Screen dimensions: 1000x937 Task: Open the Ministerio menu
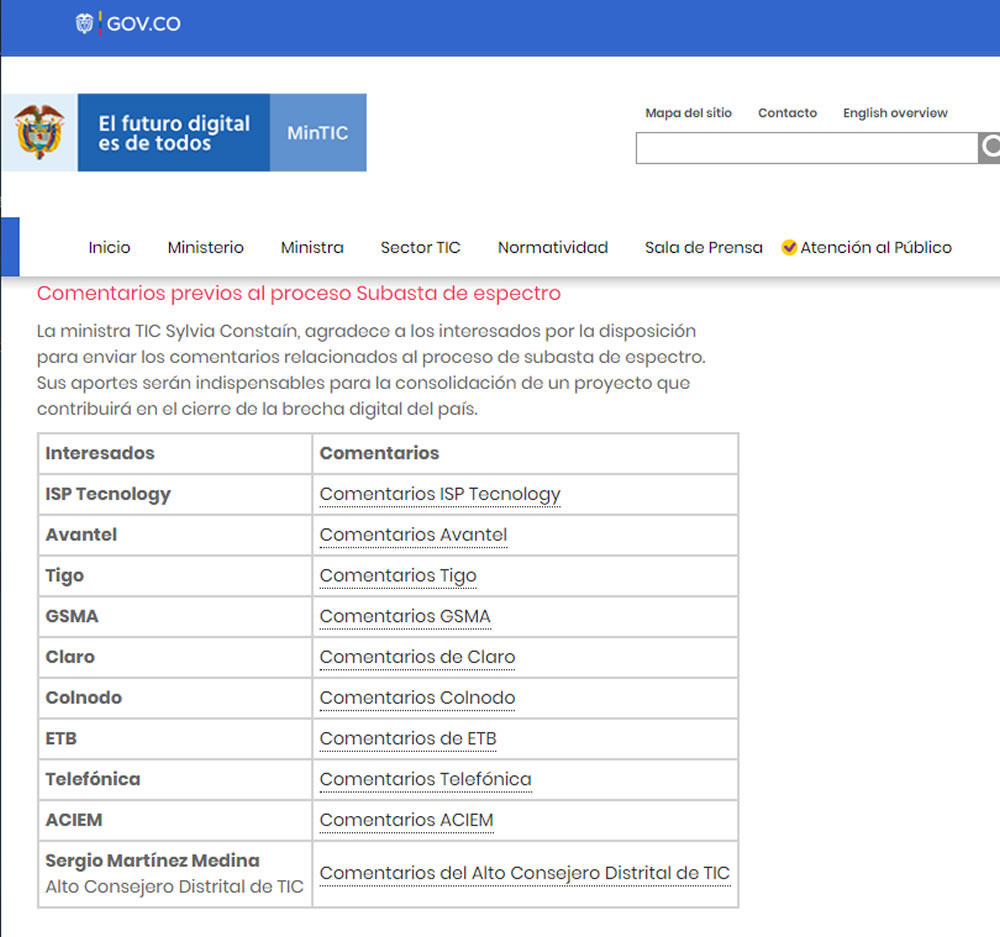[x=205, y=247]
